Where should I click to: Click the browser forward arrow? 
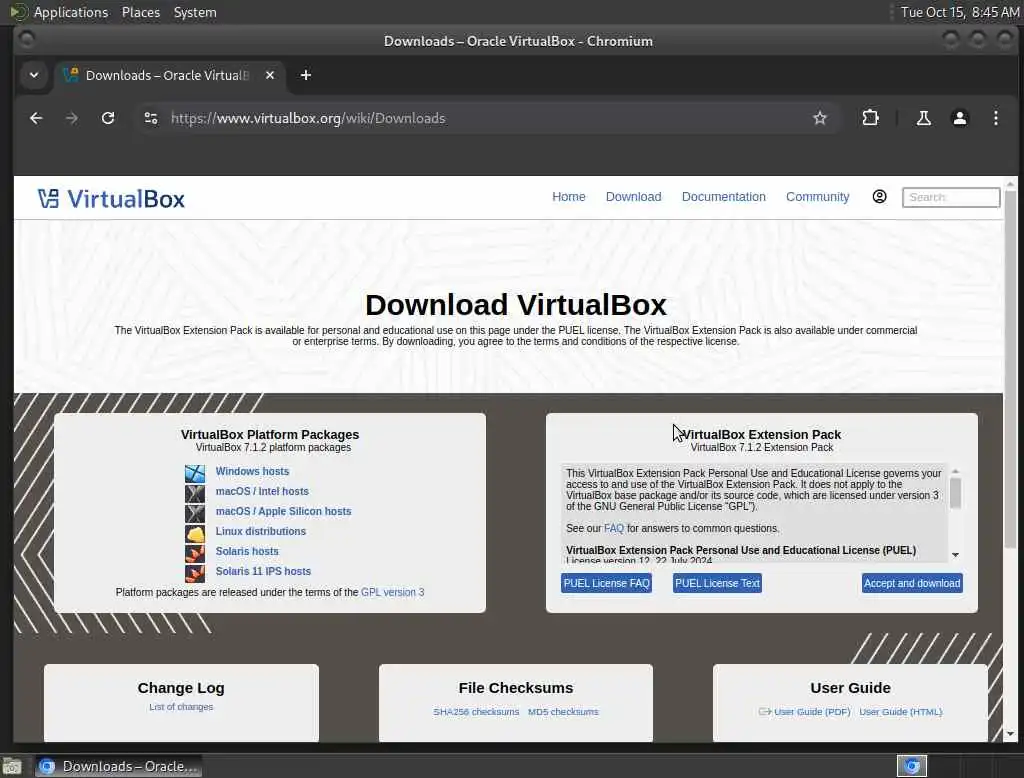coord(72,118)
